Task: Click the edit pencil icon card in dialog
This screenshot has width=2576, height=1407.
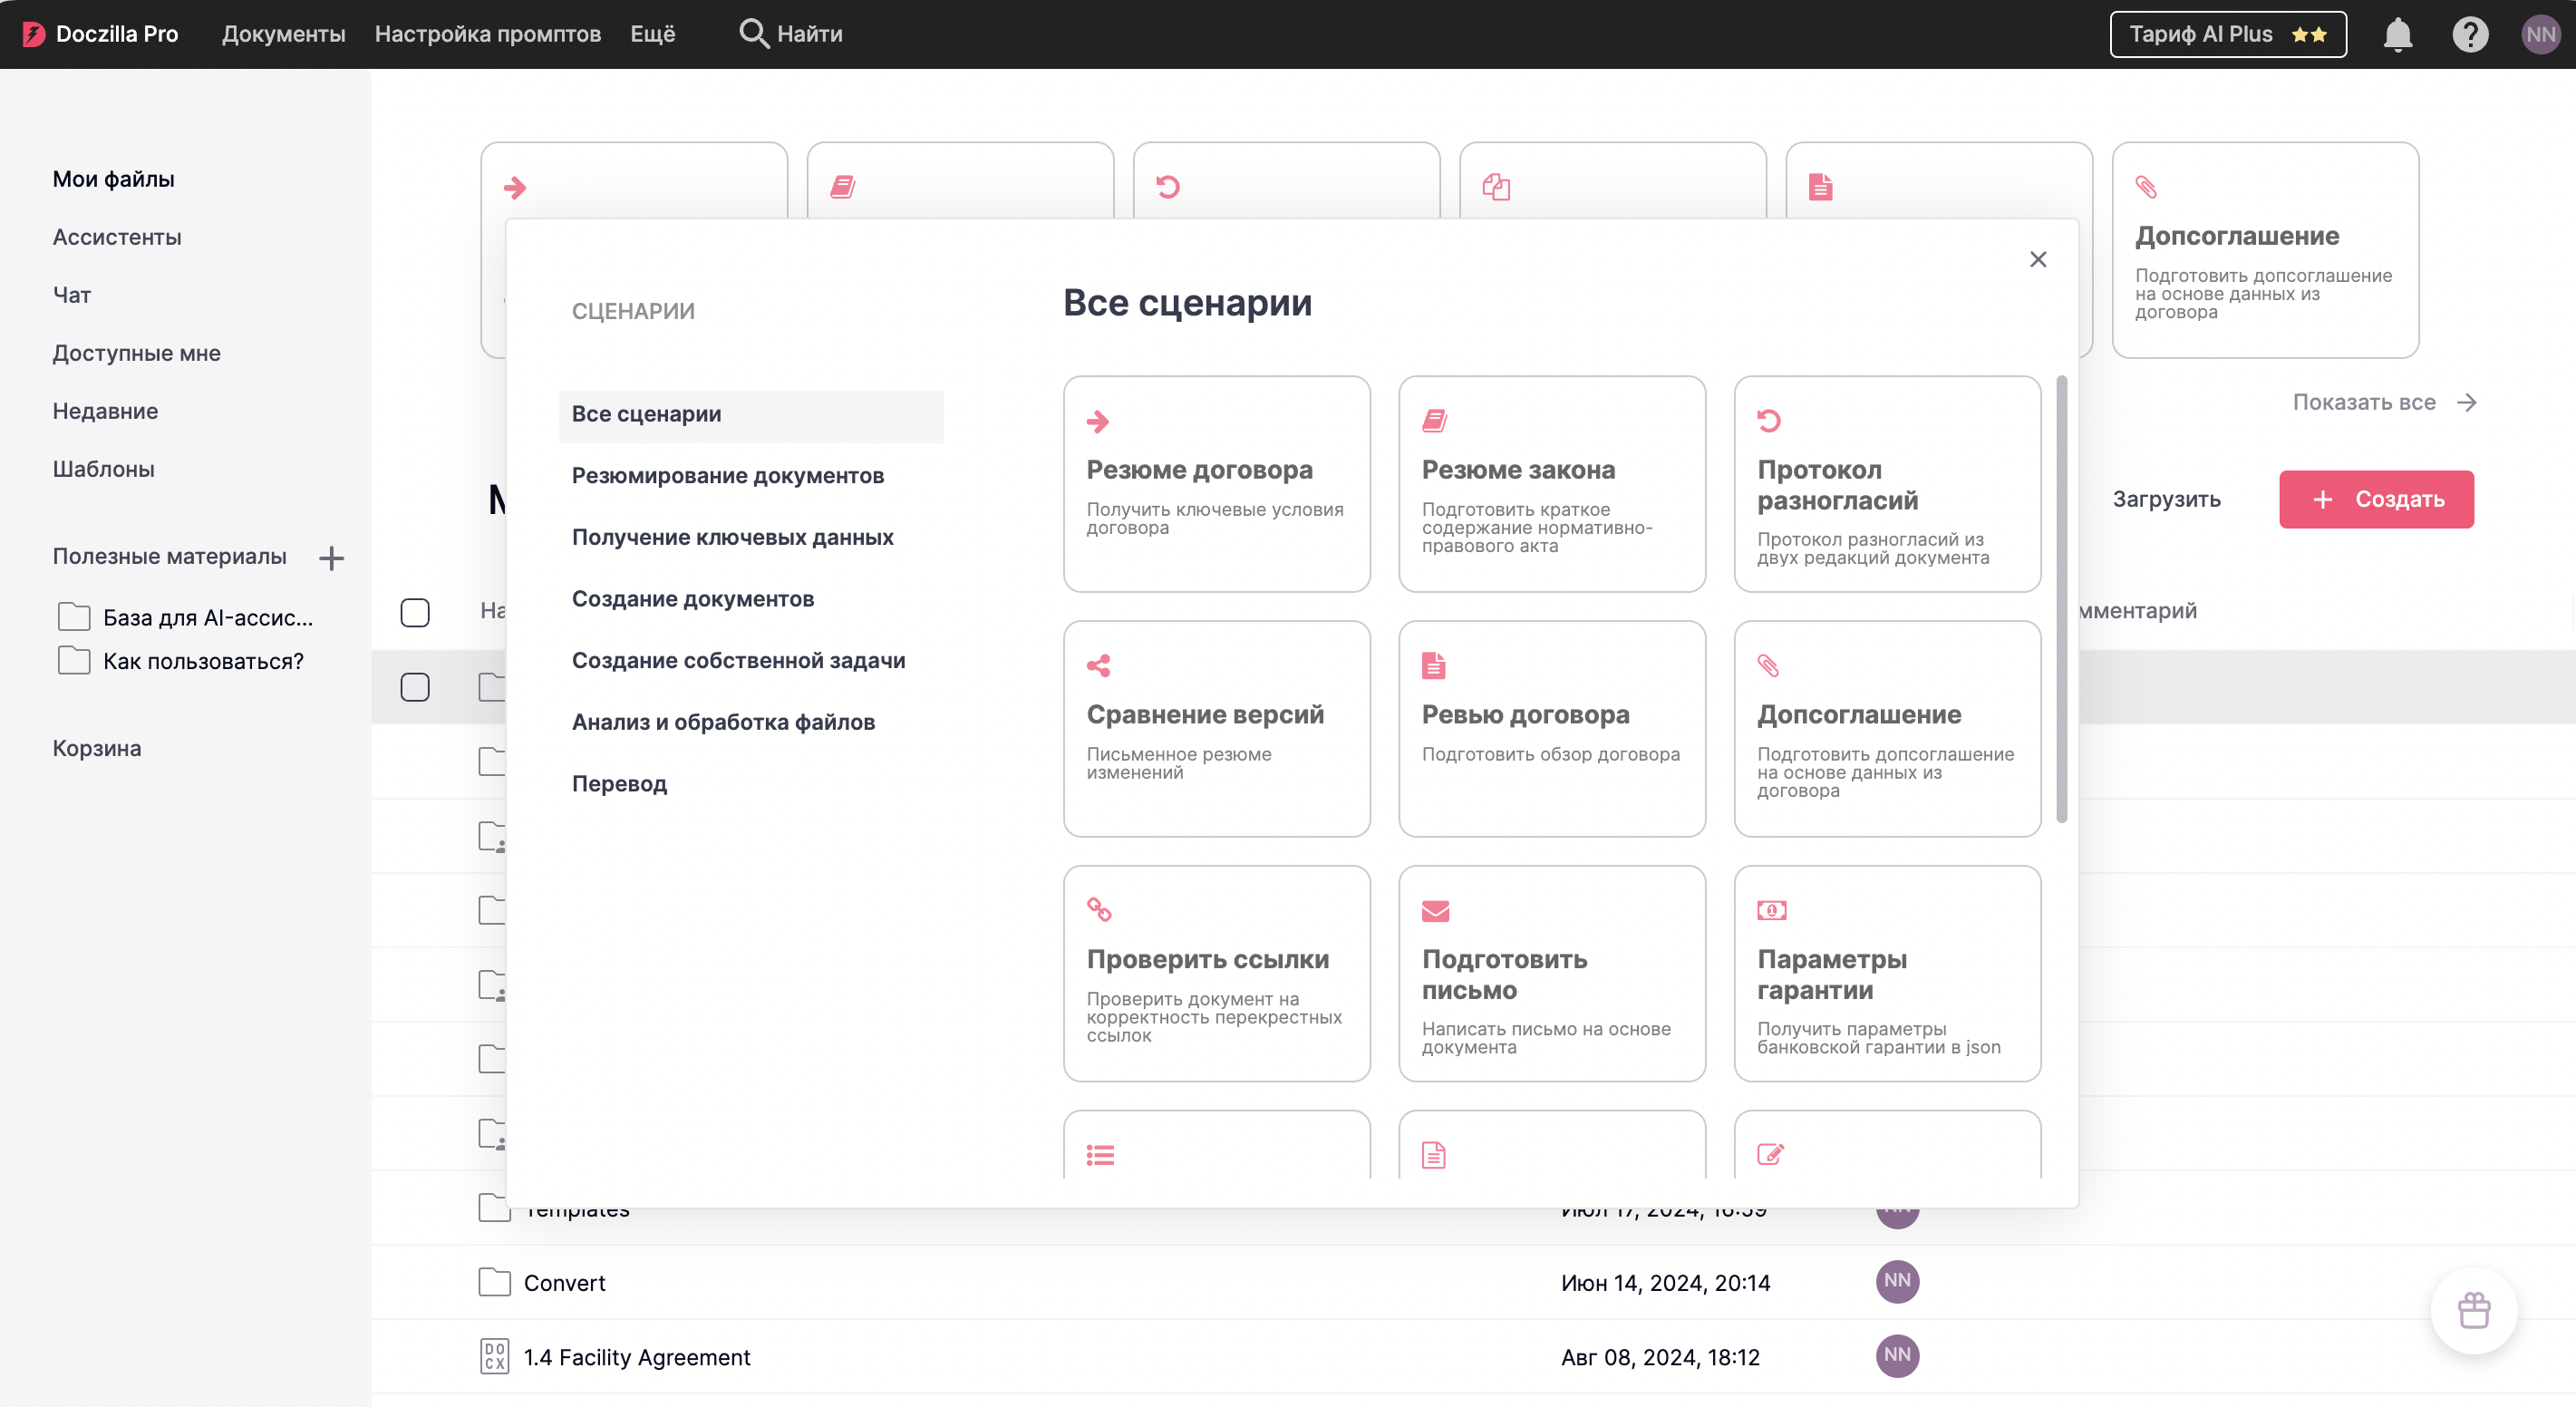Action: click(1770, 1154)
